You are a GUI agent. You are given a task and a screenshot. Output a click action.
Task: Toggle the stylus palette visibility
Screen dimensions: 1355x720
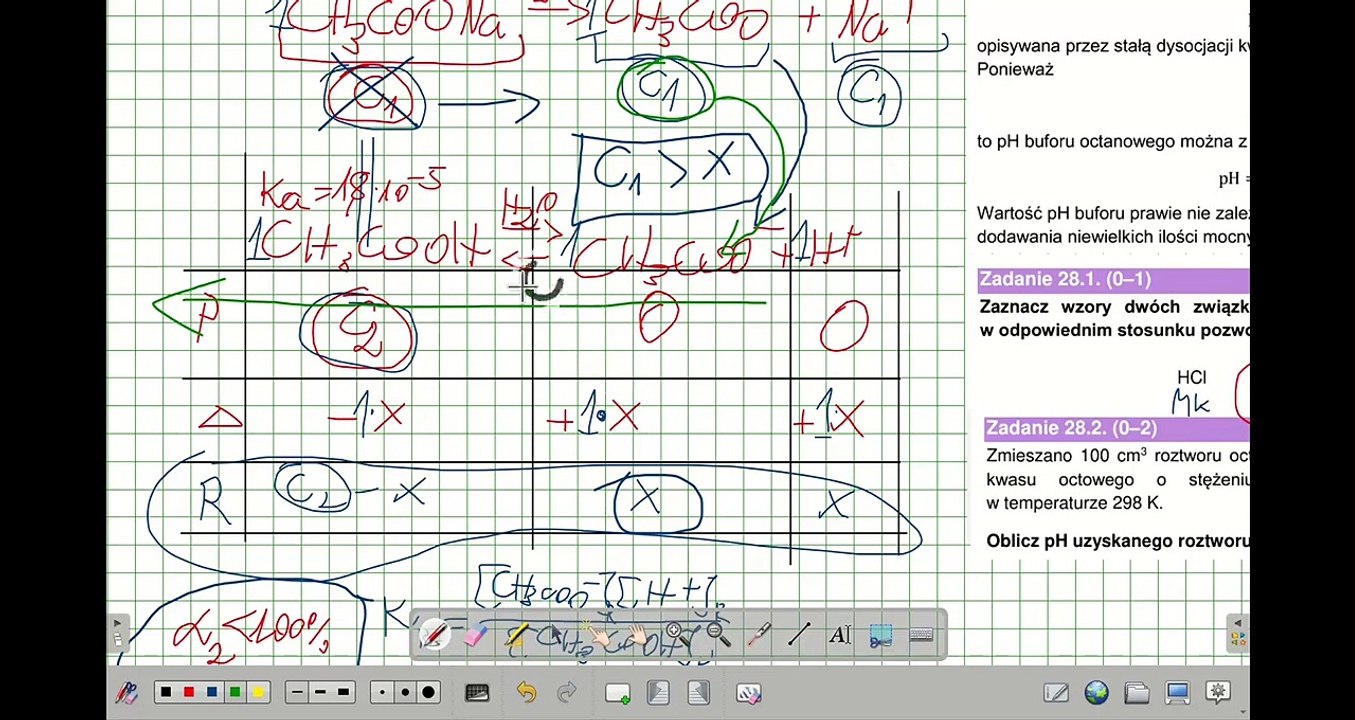click(126, 692)
